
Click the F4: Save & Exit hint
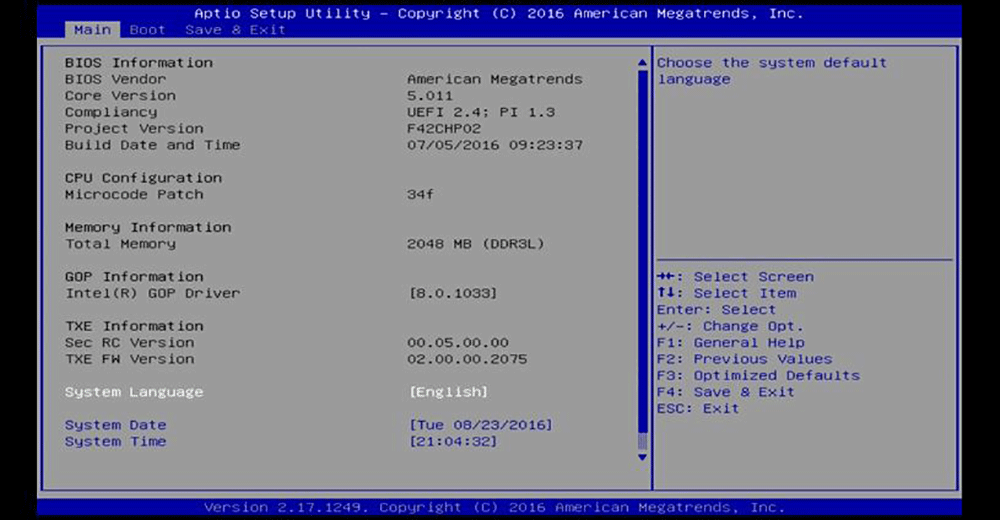pos(726,392)
